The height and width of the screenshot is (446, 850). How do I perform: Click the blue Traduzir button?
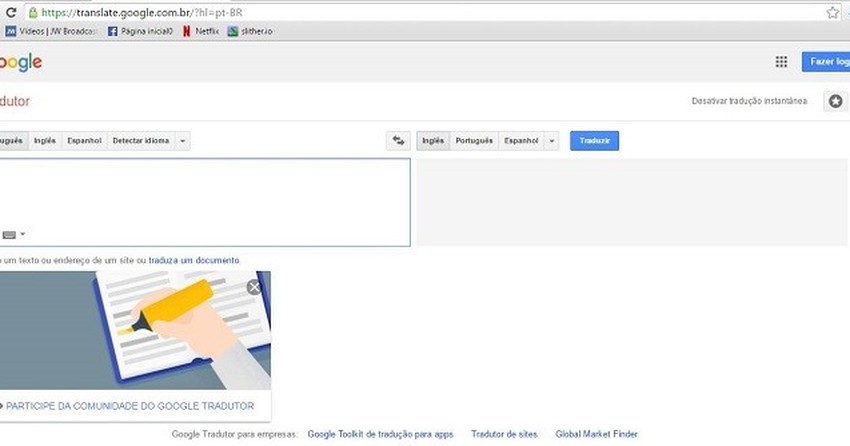pos(594,141)
